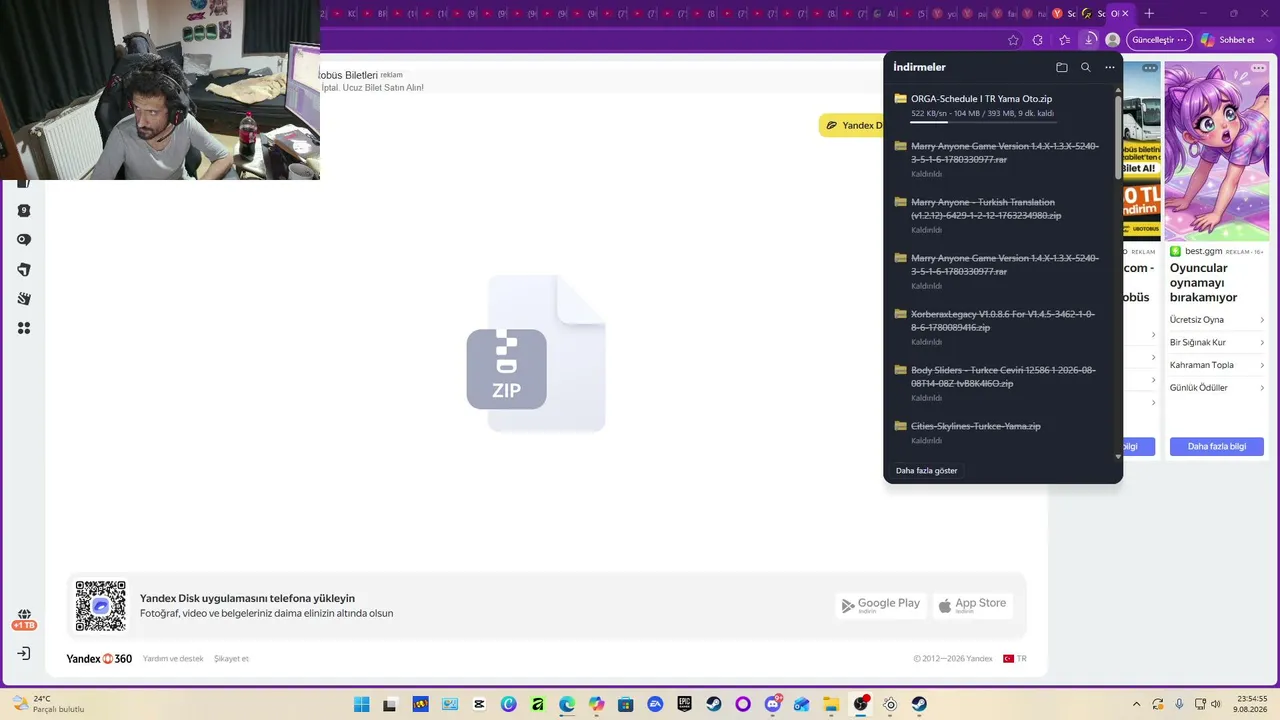
Task: Open the weather widget showing 24°C
Action: click(48, 704)
